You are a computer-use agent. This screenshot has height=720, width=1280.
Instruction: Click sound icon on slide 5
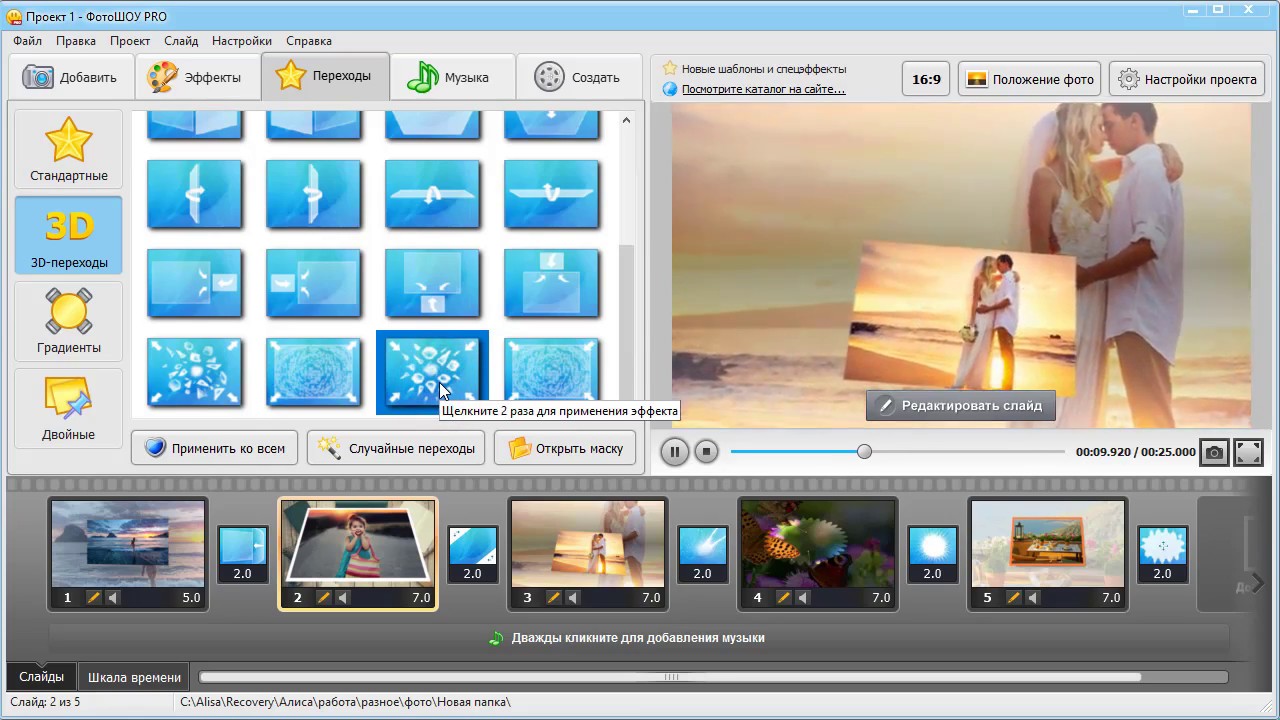[1033, 598]
